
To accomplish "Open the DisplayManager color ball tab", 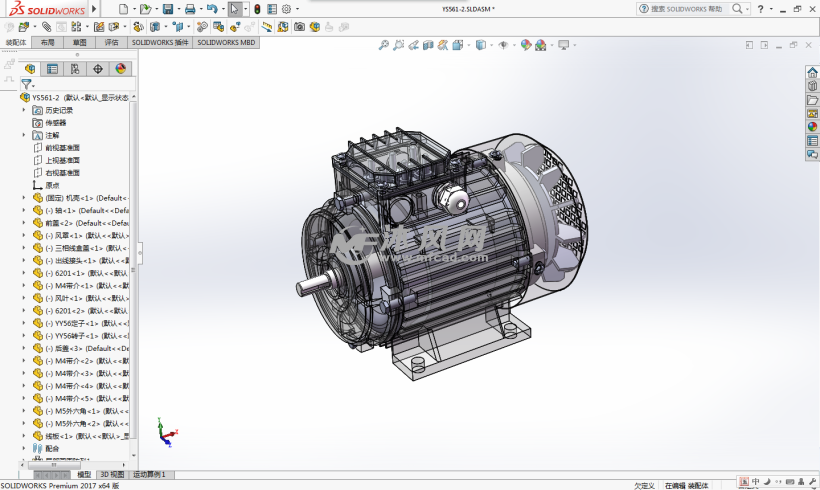I will click(x=120, y=69).
